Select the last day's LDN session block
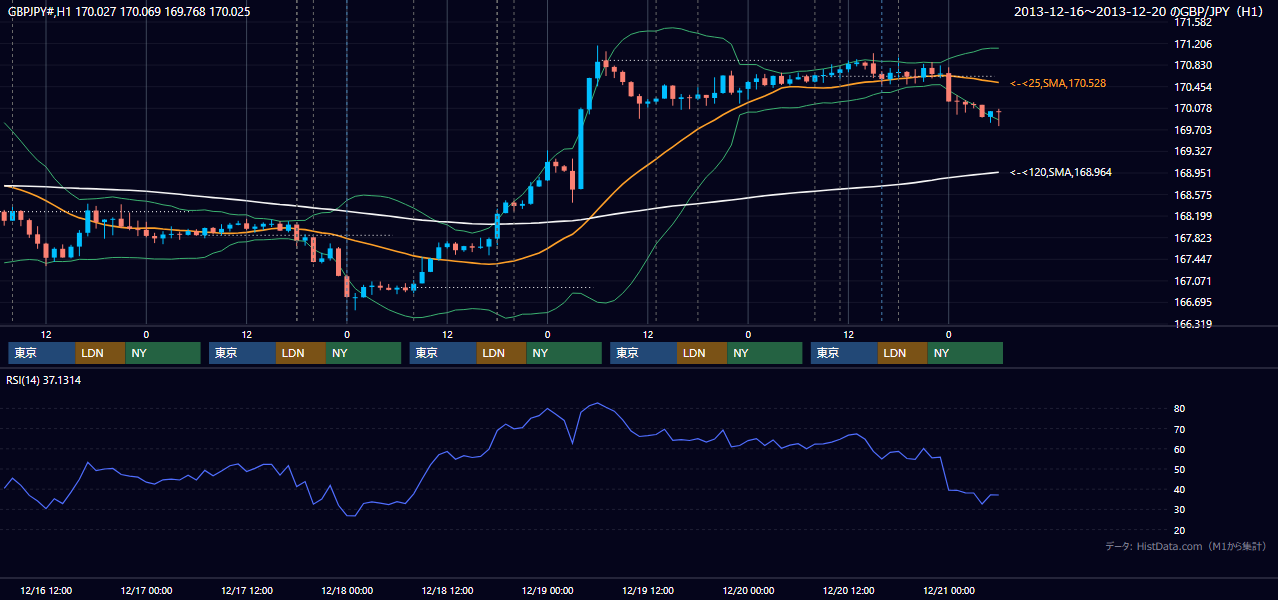The height and width of the screenshot is (600, 1278). pyautogui.click(x=903, y=353)
